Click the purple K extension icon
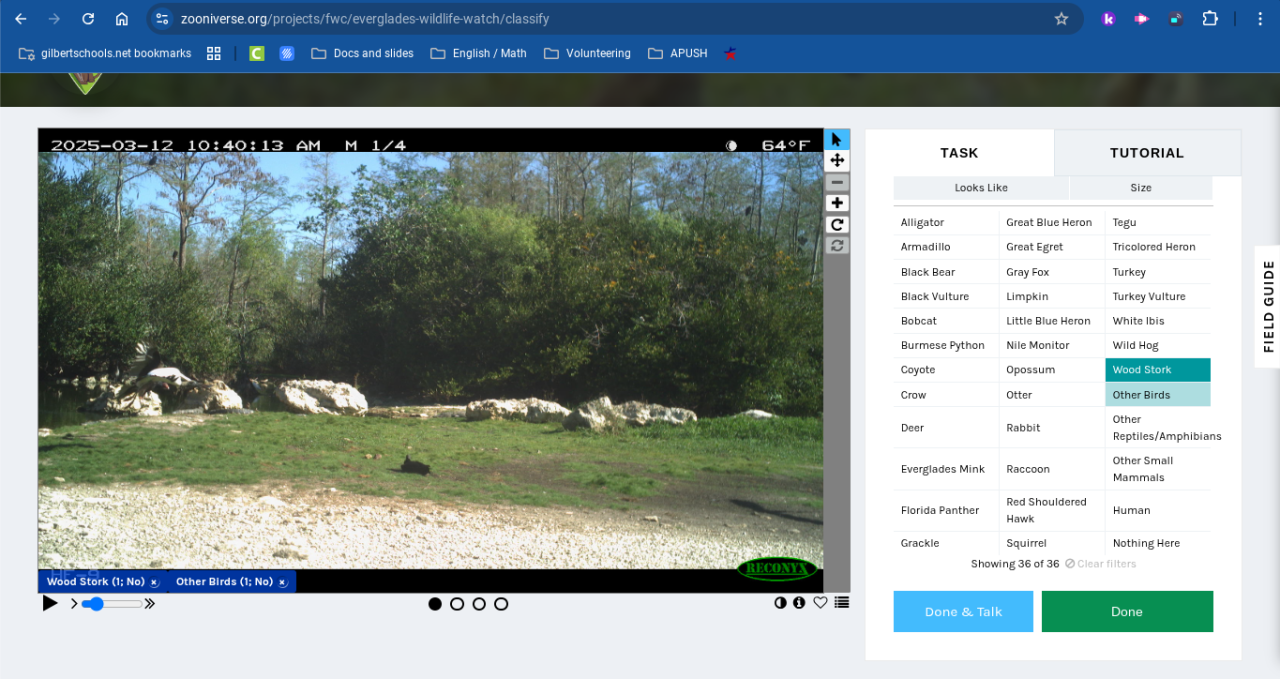 click(x=1108, y=19)
